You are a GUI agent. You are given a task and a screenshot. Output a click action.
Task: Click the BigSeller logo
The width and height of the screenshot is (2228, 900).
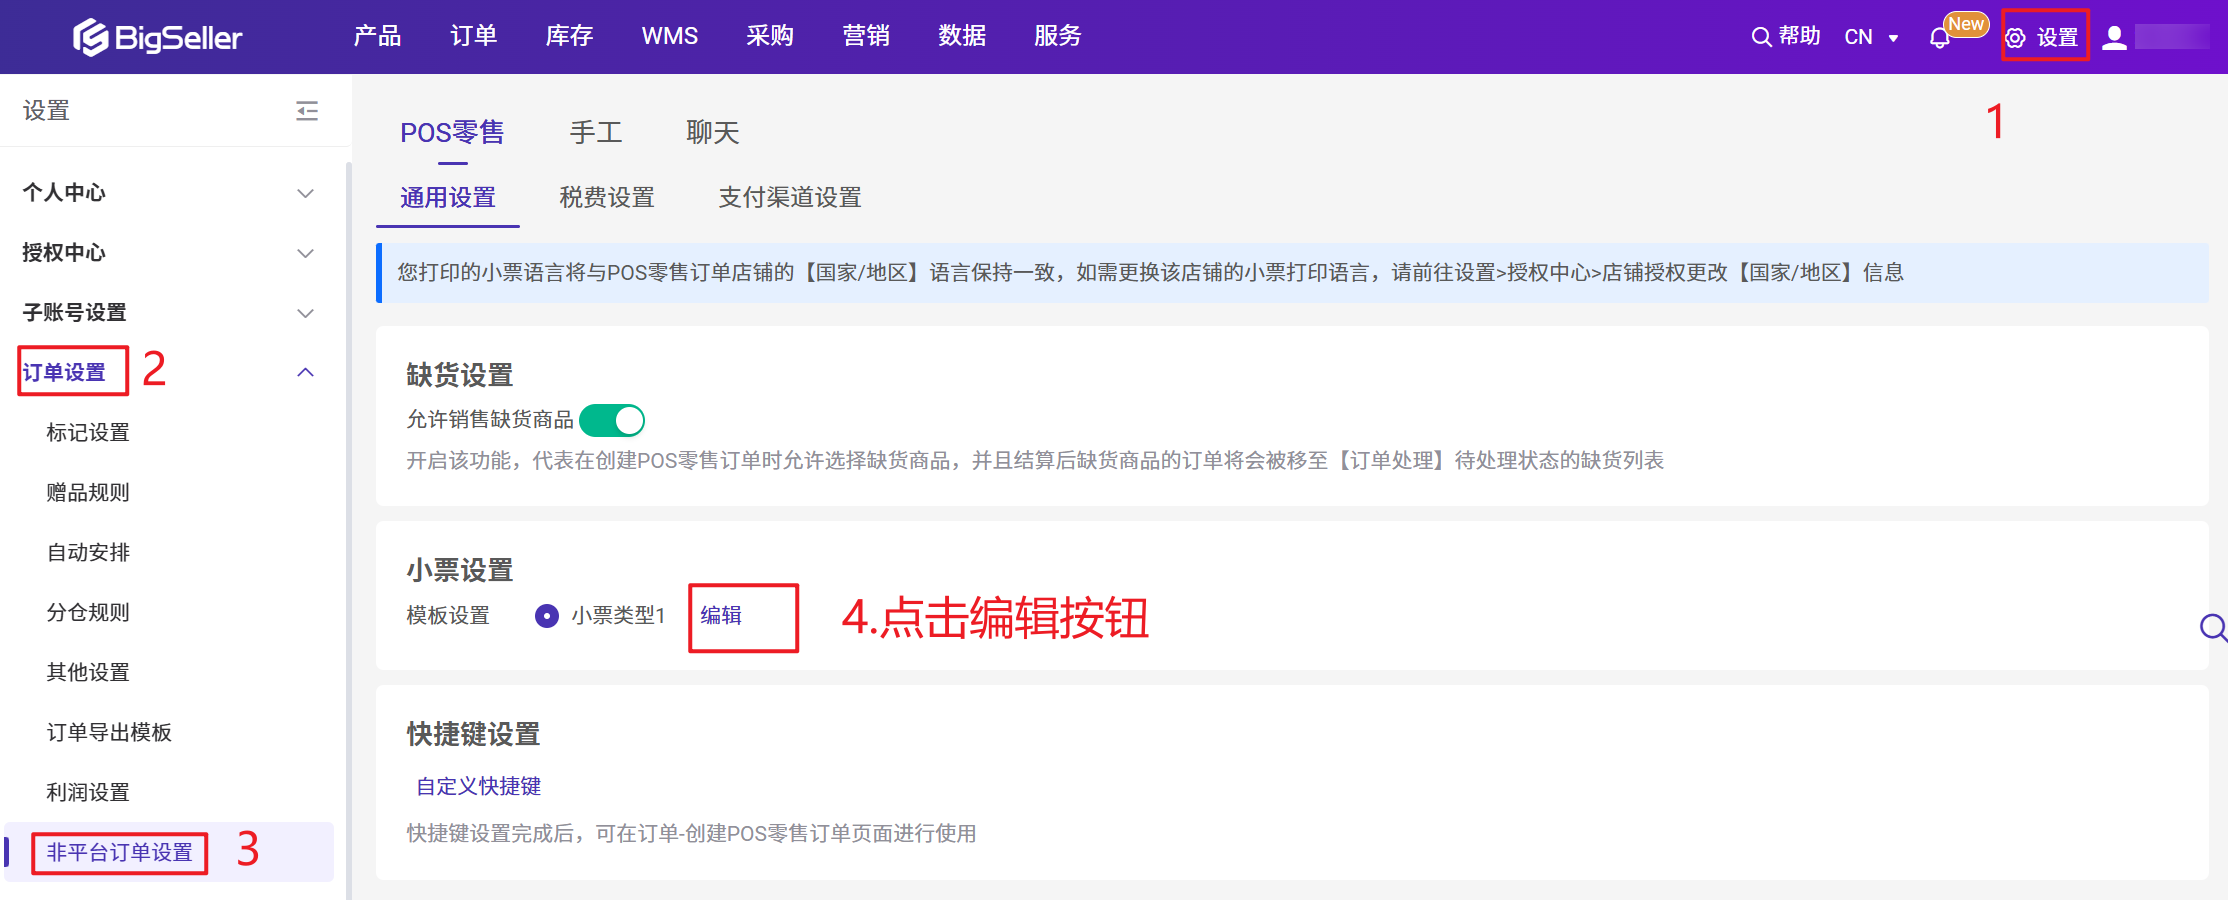[158, 37]
